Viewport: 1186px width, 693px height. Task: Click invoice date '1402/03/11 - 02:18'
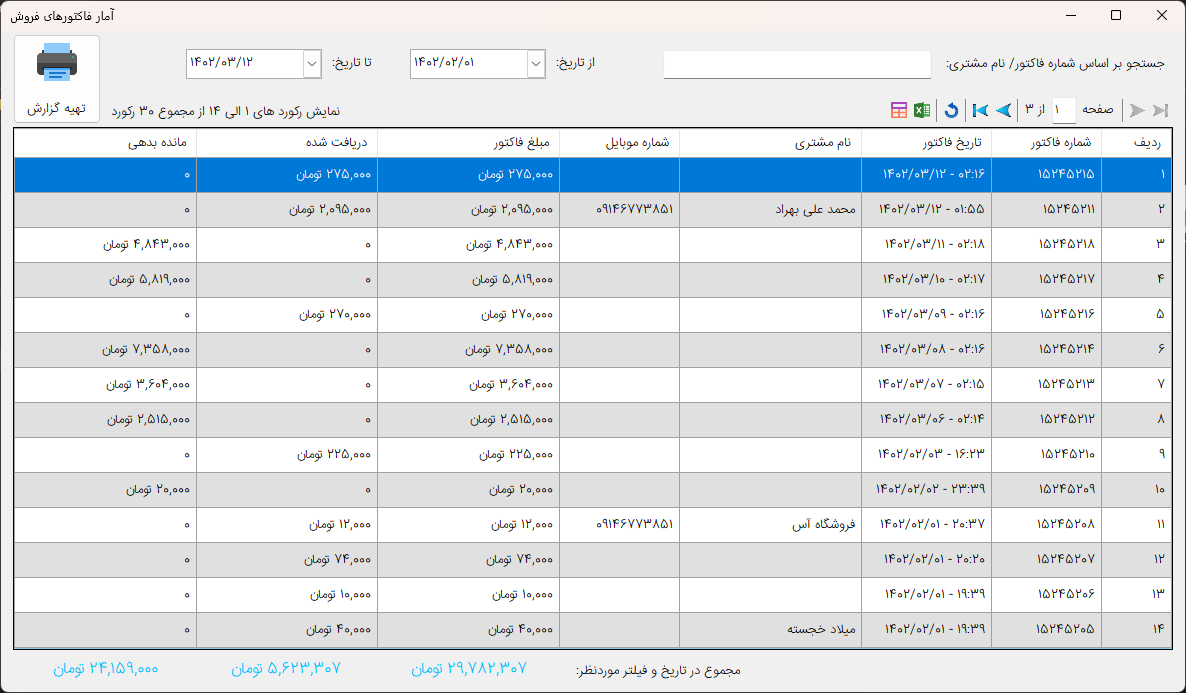(935, 244)
